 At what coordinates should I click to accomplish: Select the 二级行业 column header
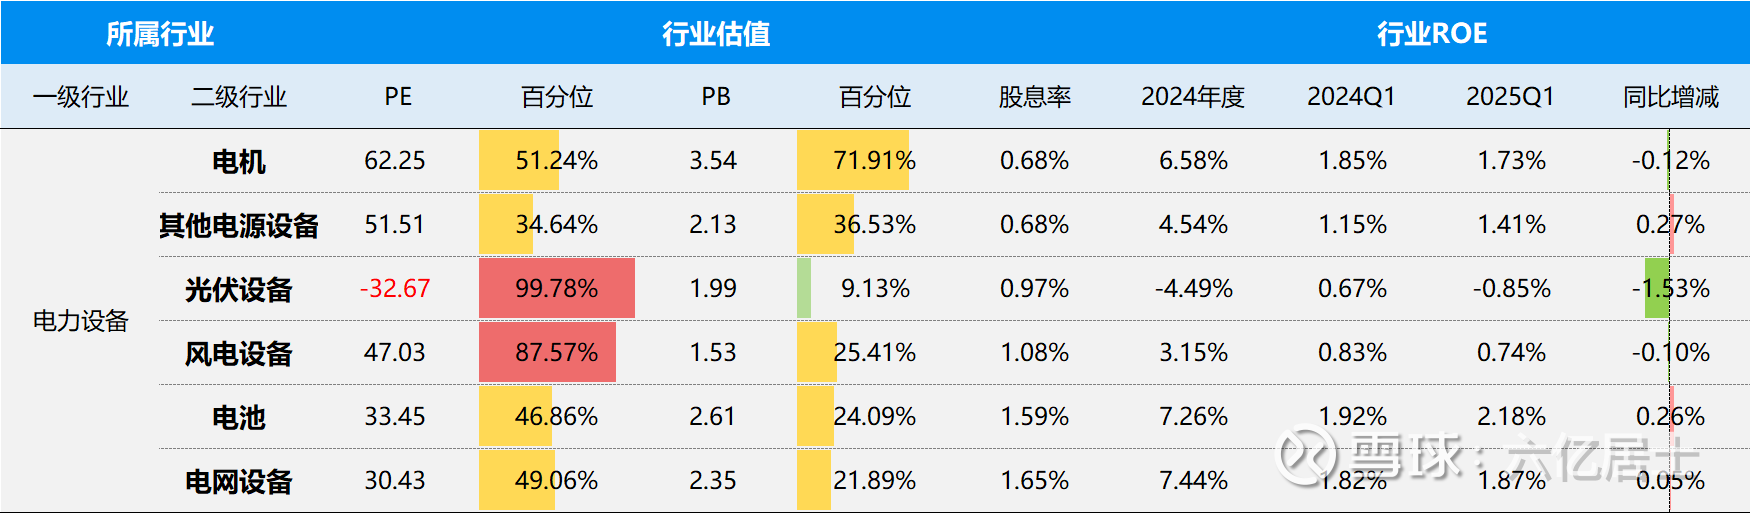[x=239, y=97]
